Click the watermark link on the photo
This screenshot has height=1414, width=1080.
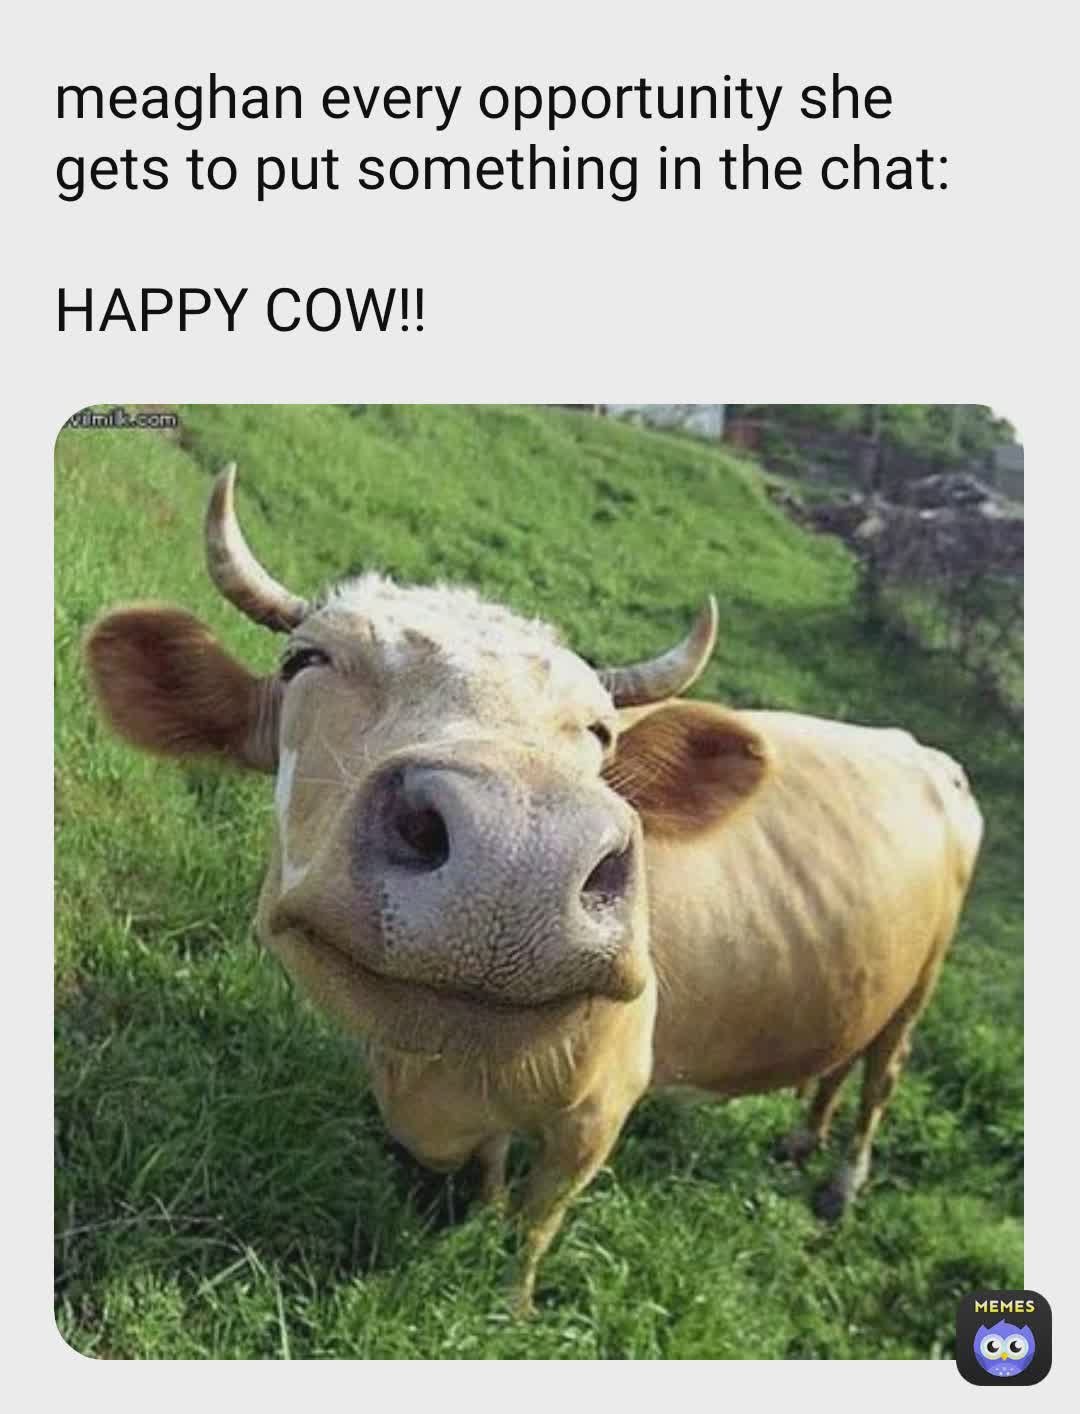(x=120, y=420)
